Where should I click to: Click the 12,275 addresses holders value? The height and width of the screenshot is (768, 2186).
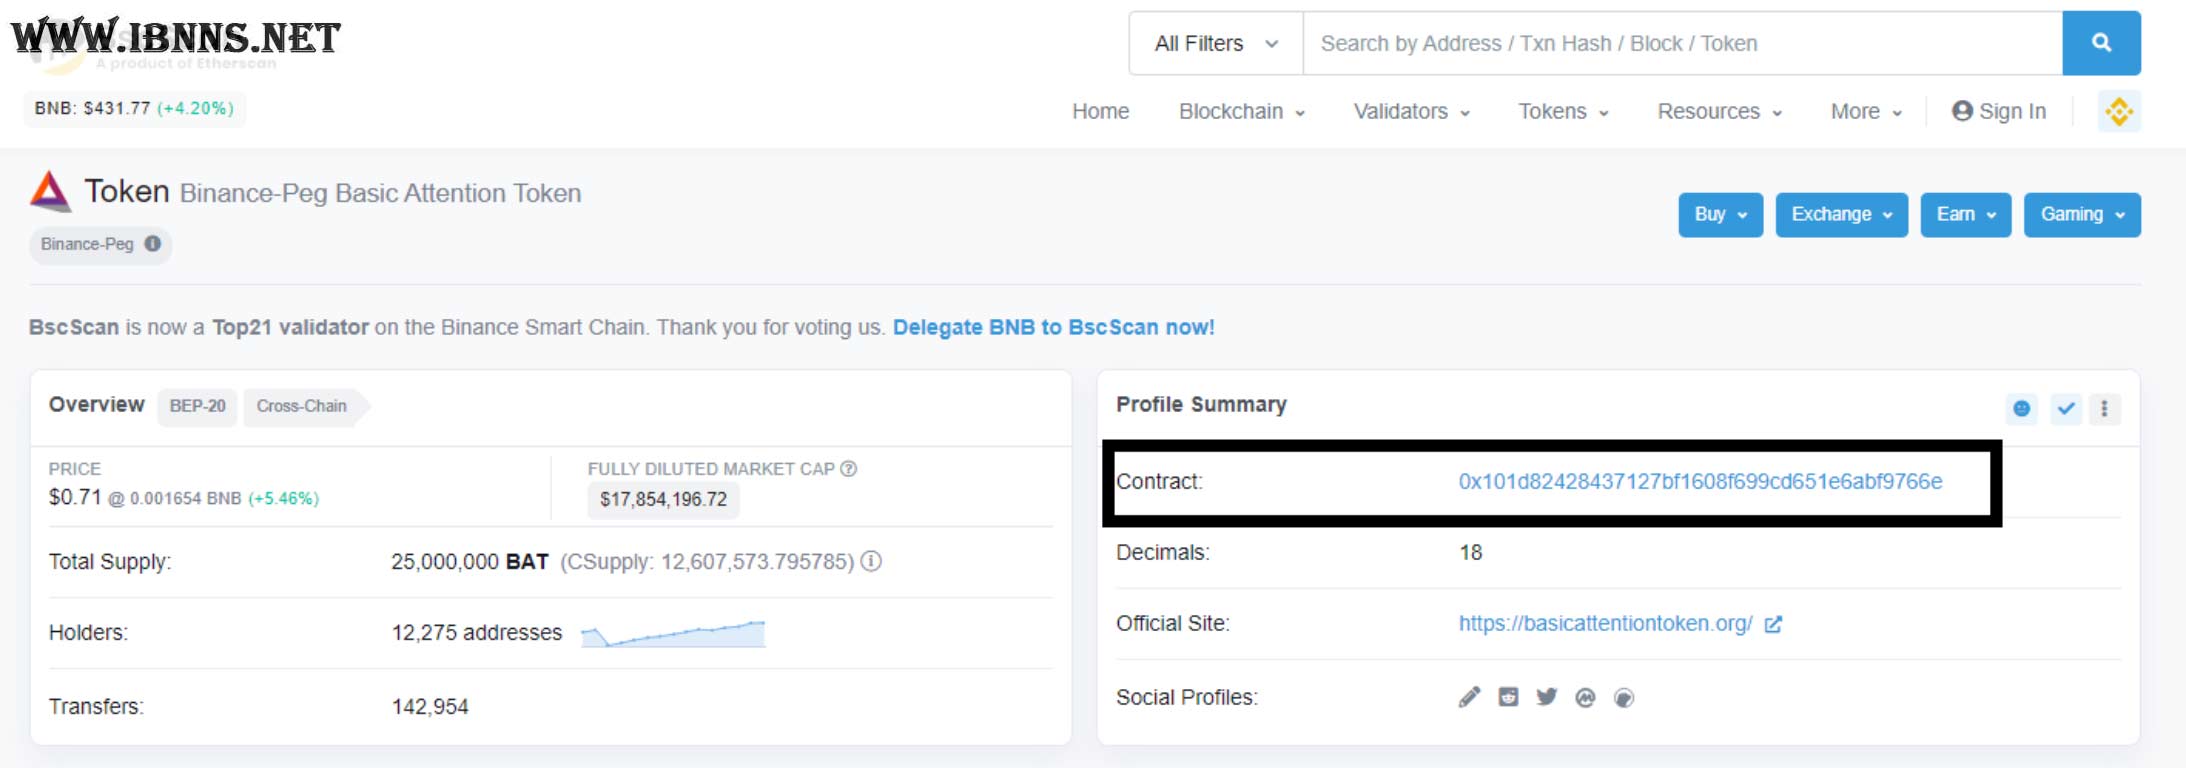click(x=476, y=633)
